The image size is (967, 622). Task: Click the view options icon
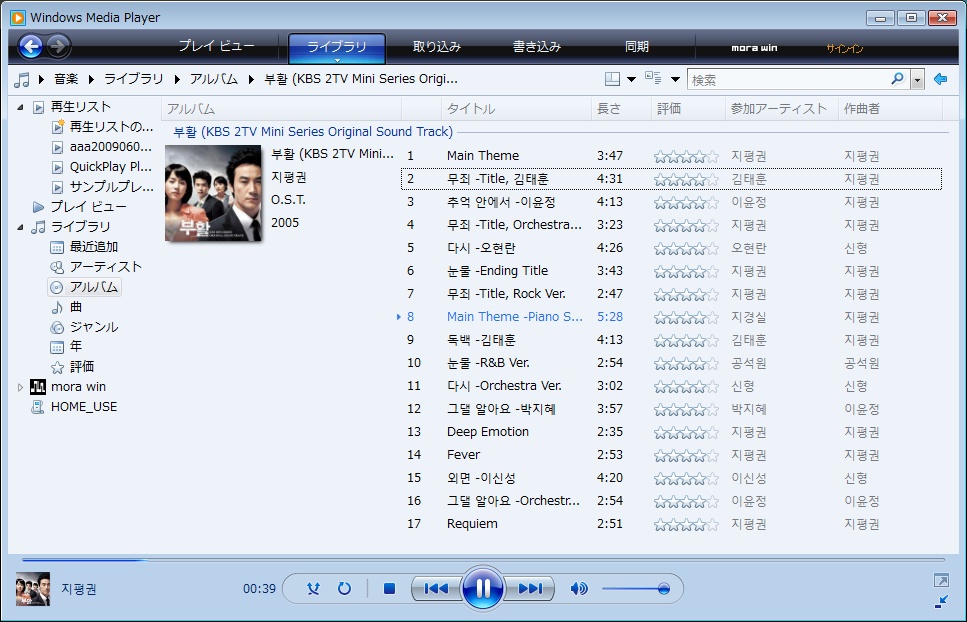653,78
